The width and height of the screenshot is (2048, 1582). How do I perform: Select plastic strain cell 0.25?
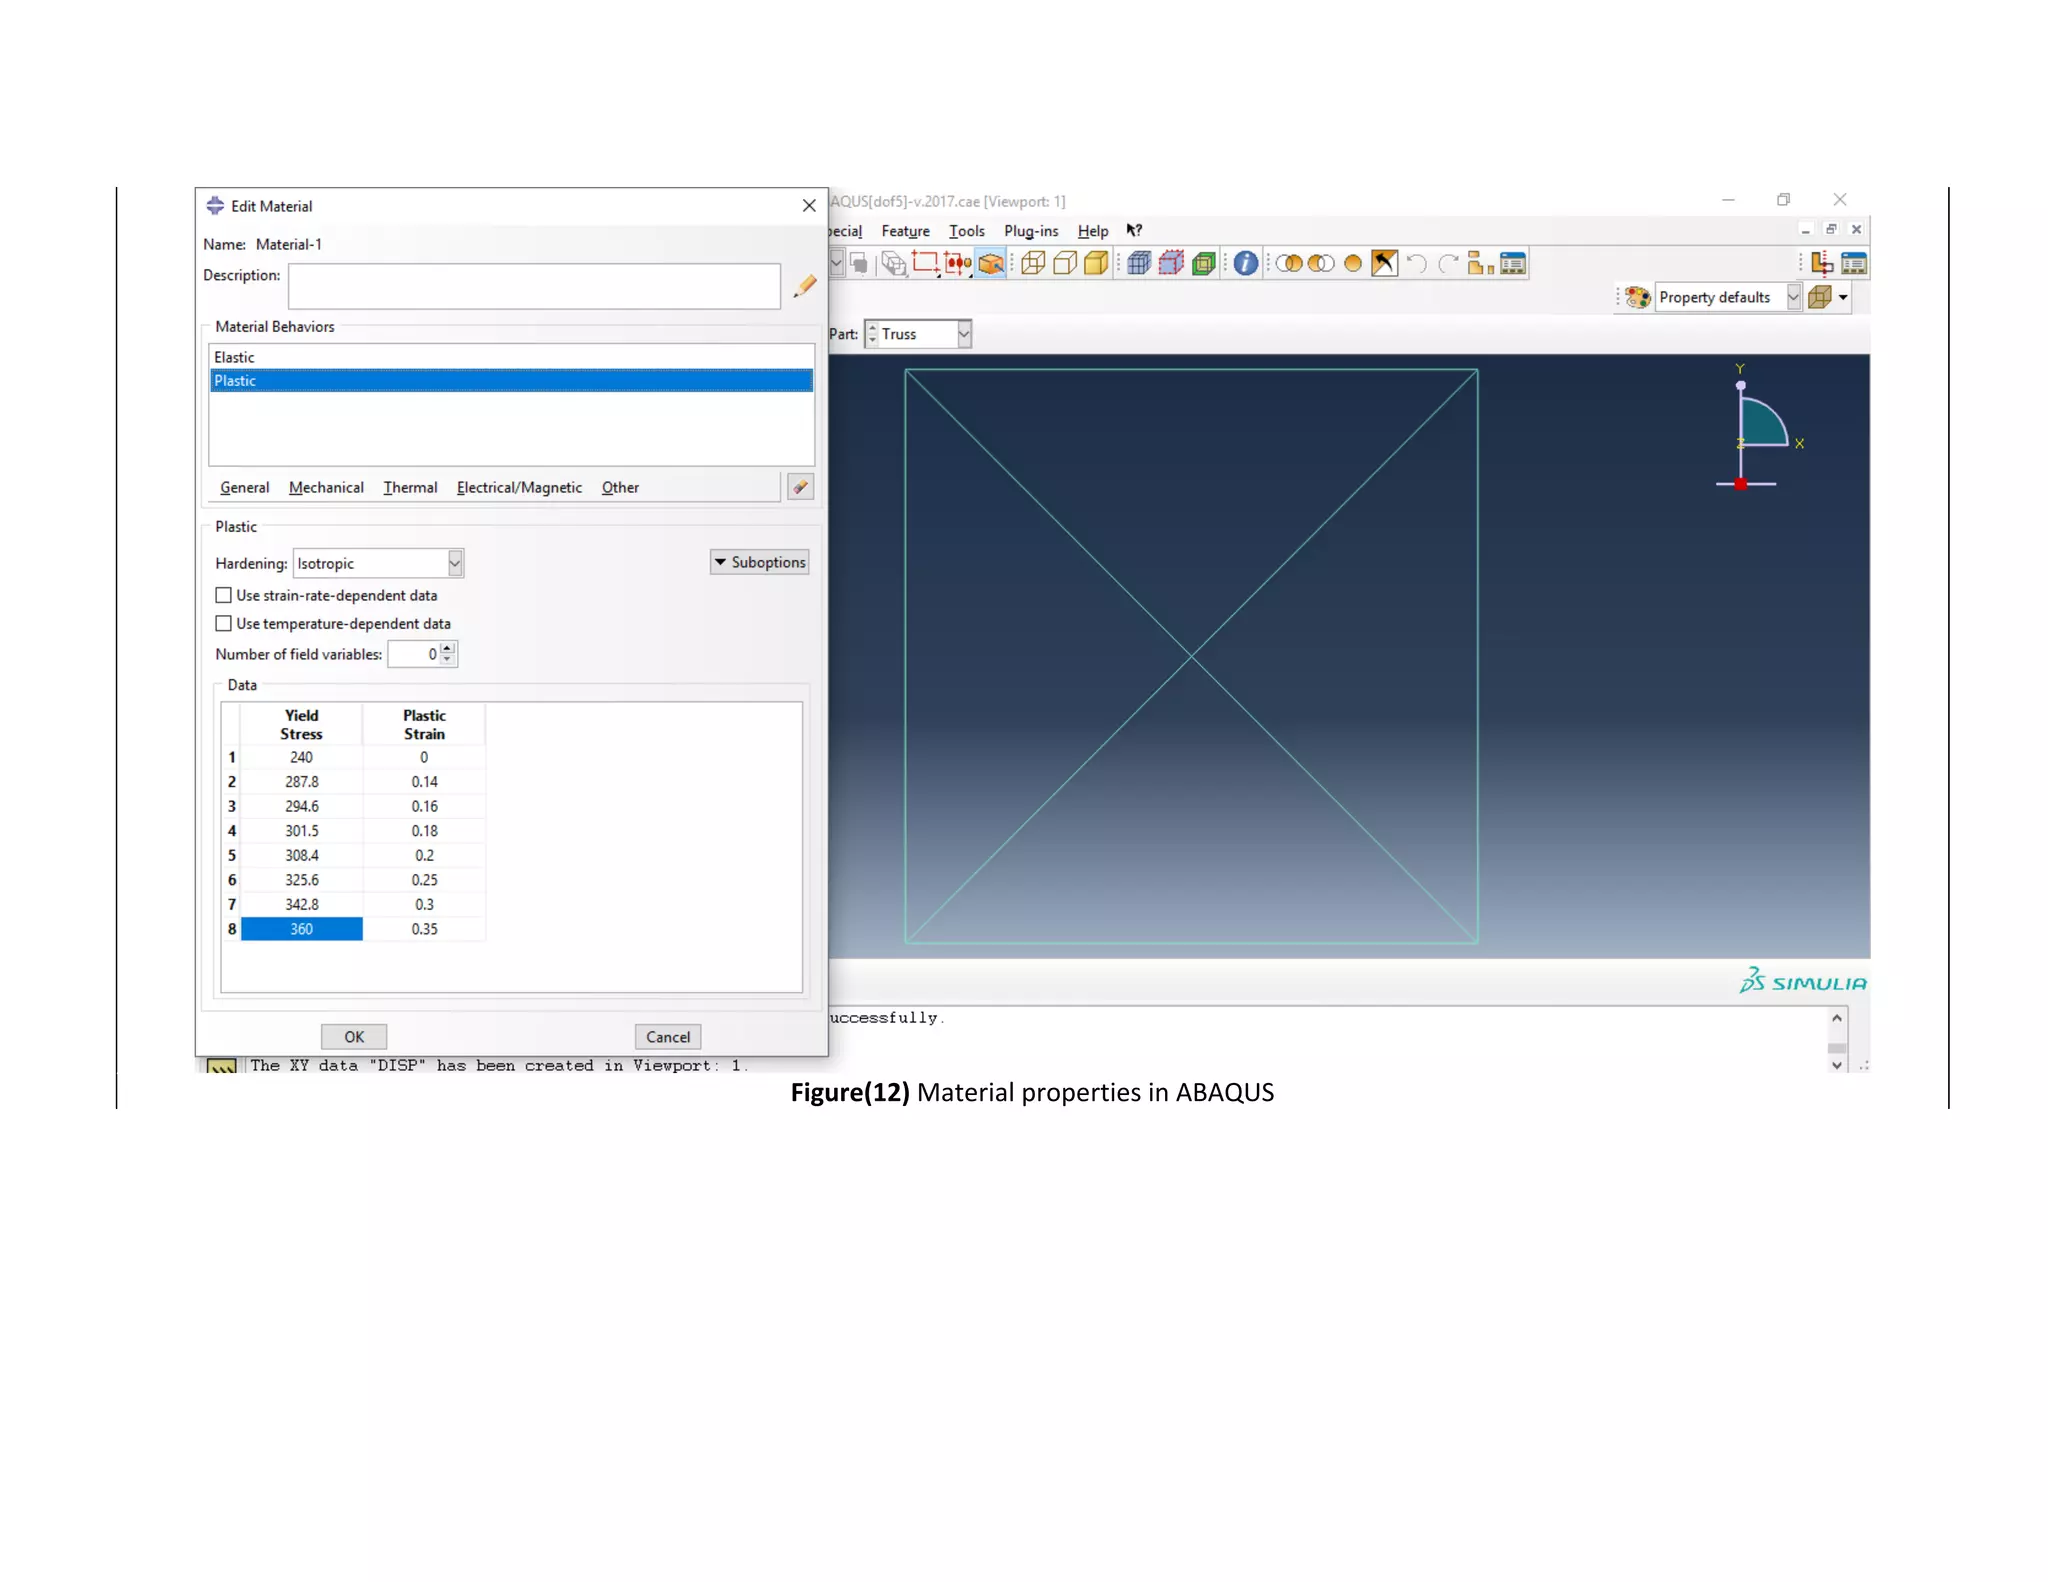424,880
